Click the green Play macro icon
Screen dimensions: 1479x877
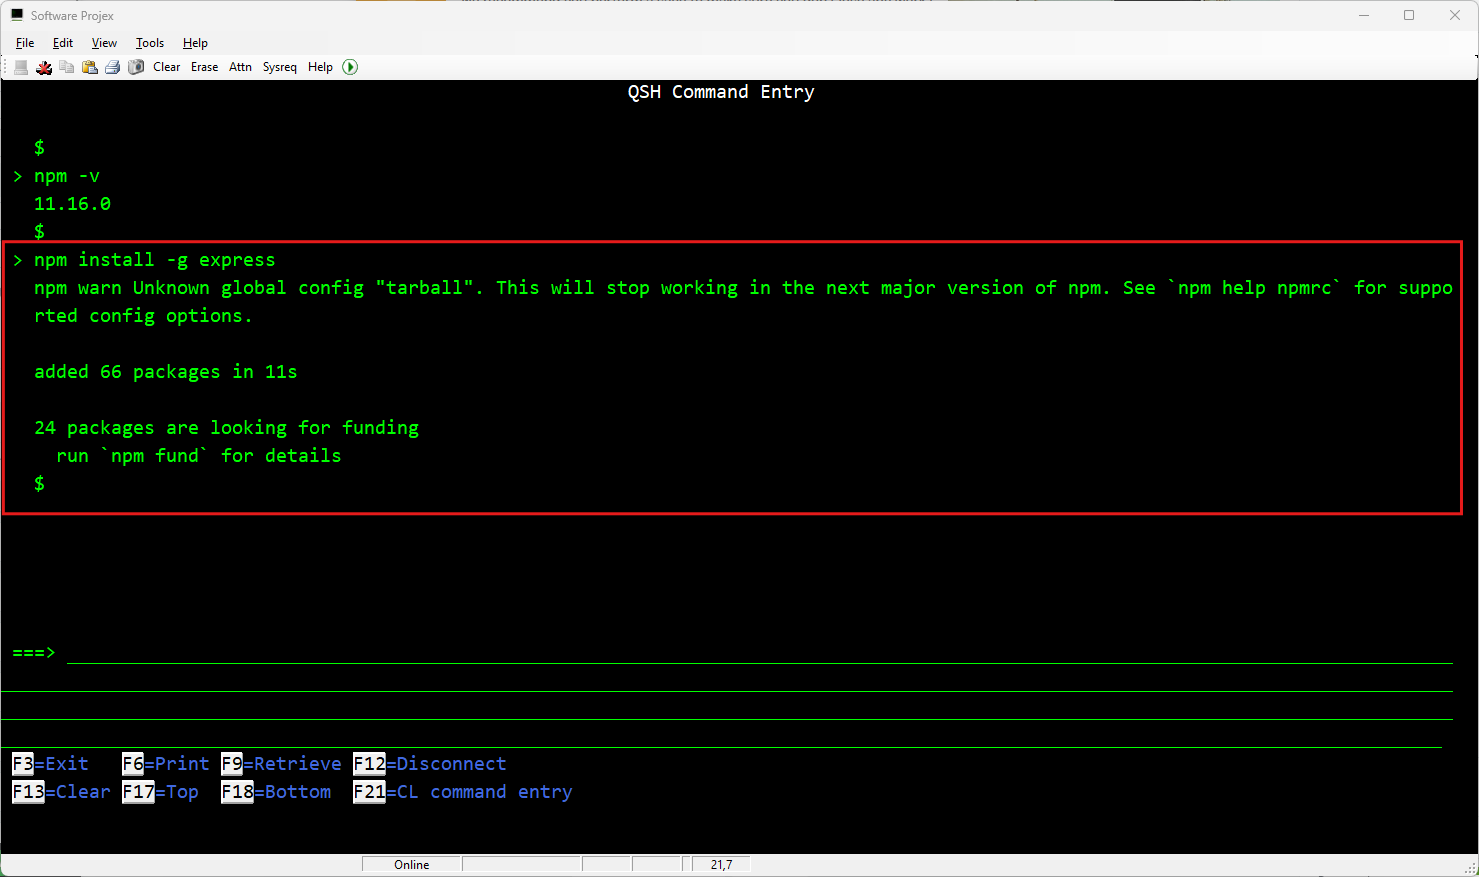point(350,67)
